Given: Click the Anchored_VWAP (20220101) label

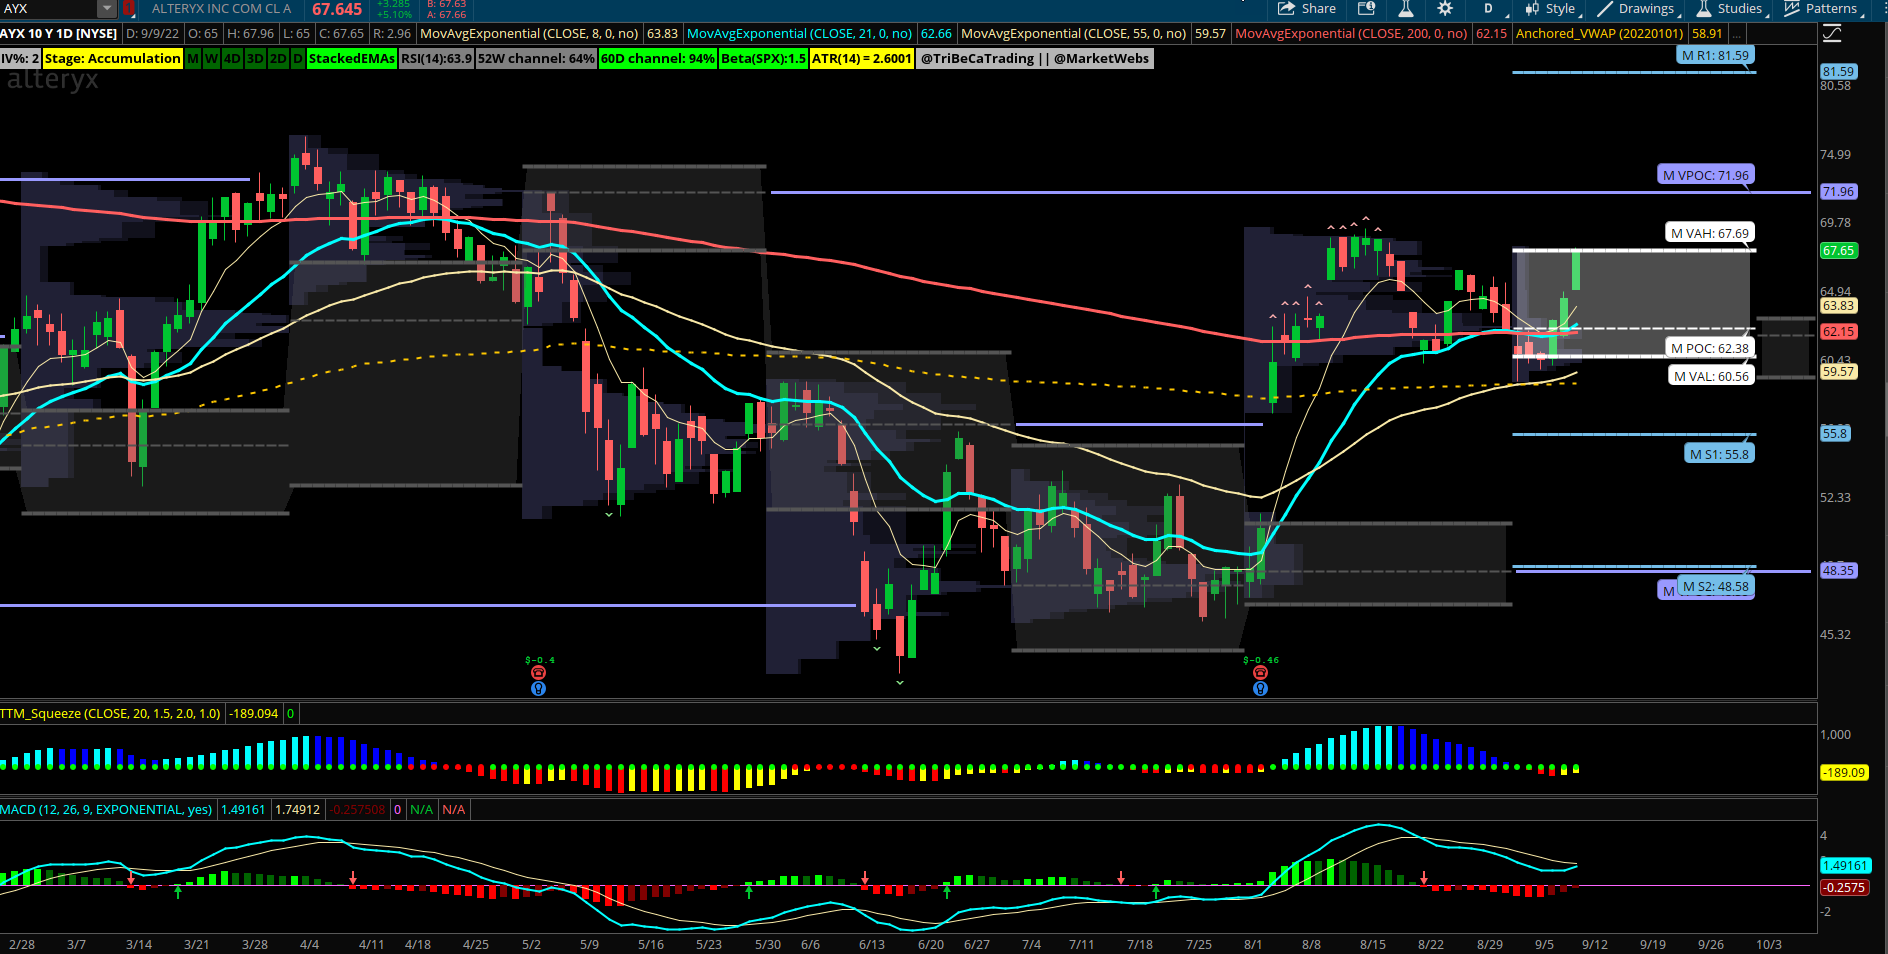Looking at the screenshot, I should point(1599,34).
